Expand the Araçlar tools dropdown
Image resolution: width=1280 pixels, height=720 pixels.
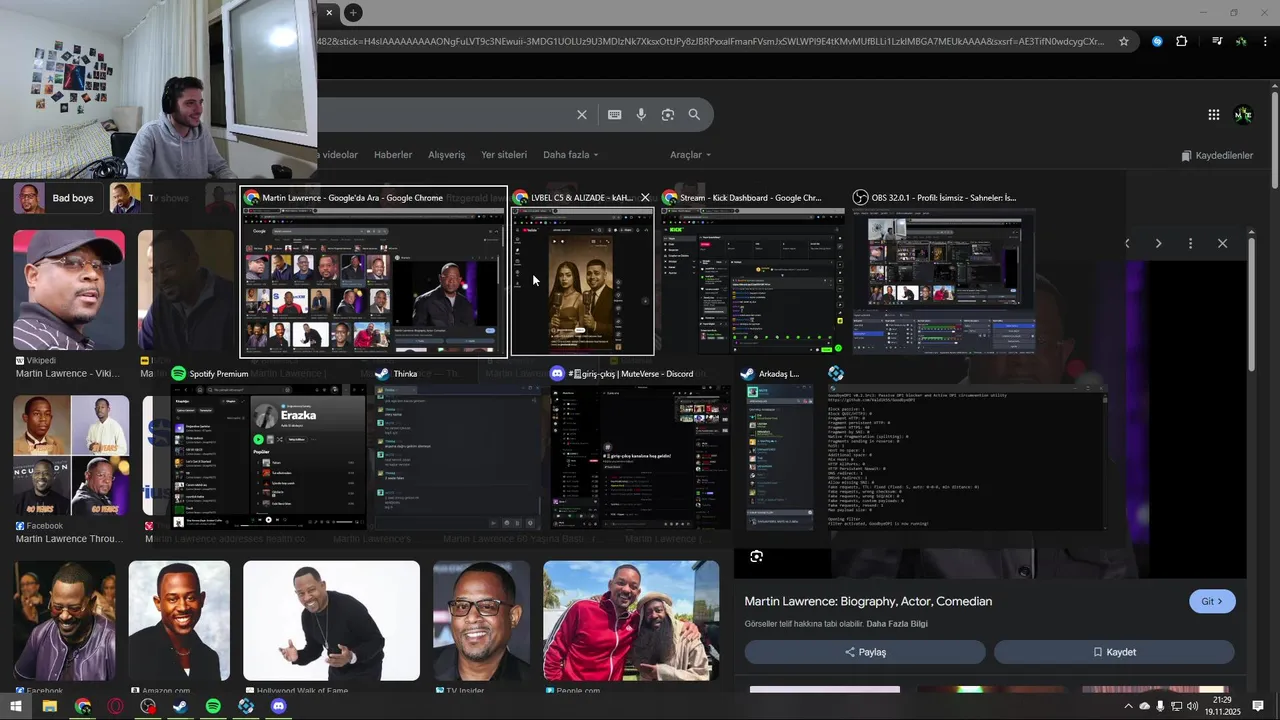pos(690,155)
